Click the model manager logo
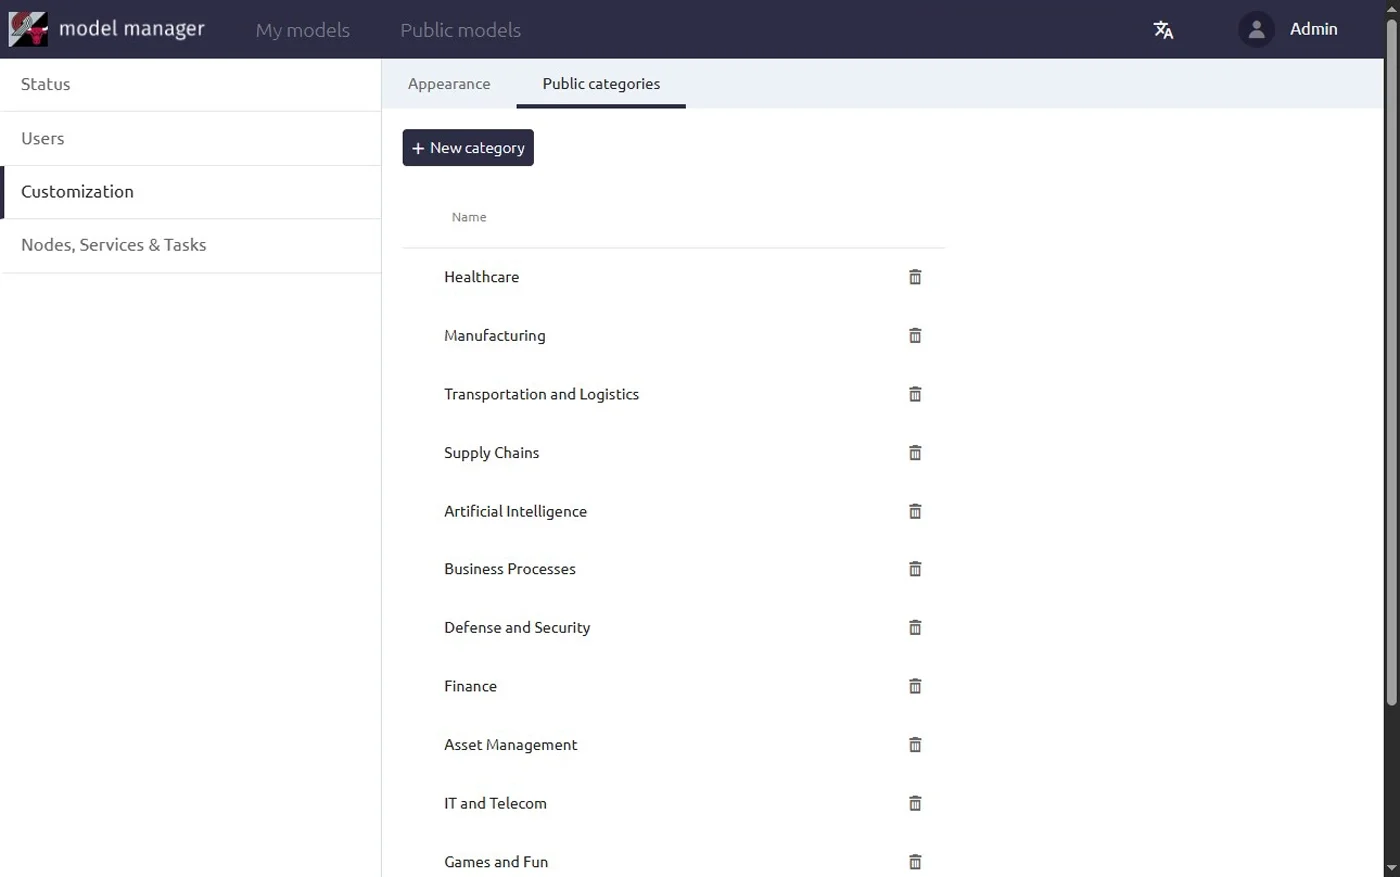This screenshot has height=877, width=1400. pyautogui.click(x=28, y=29)
